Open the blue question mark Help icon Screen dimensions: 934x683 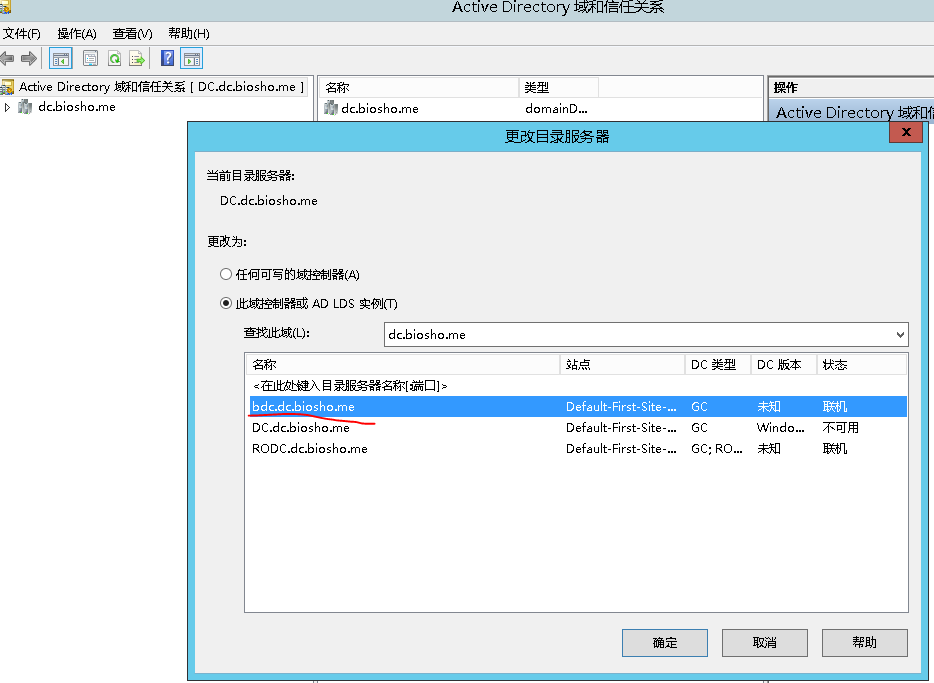click(x=167, y=58)
